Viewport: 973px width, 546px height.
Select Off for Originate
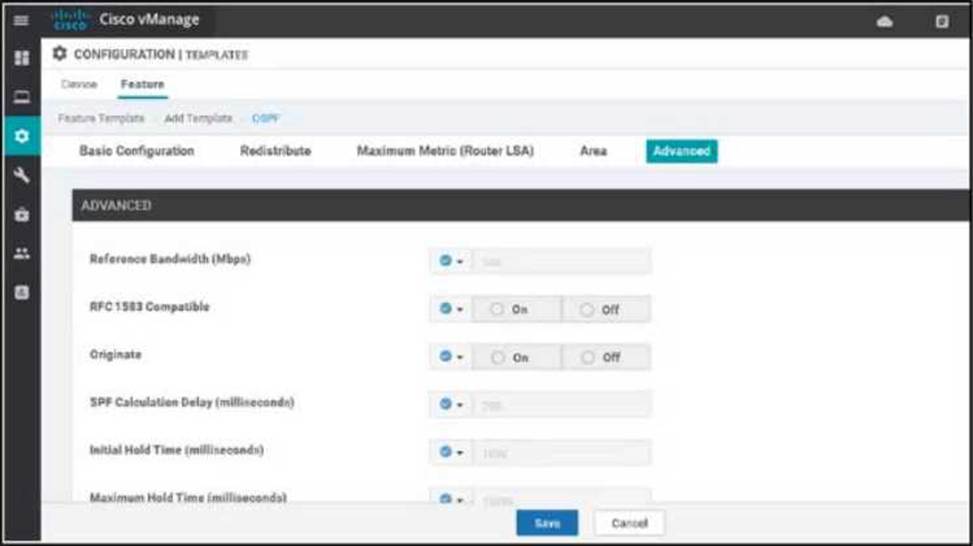point(606,357)
